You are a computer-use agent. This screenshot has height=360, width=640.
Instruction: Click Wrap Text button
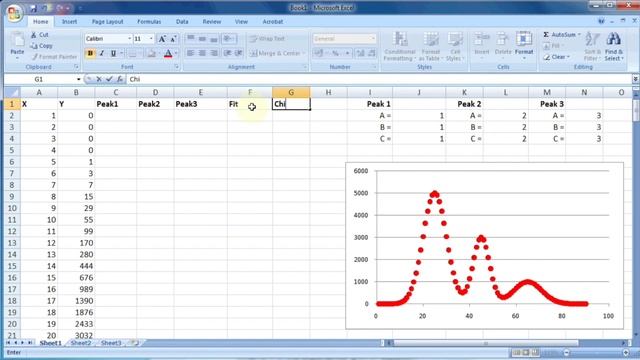(267, 39)
